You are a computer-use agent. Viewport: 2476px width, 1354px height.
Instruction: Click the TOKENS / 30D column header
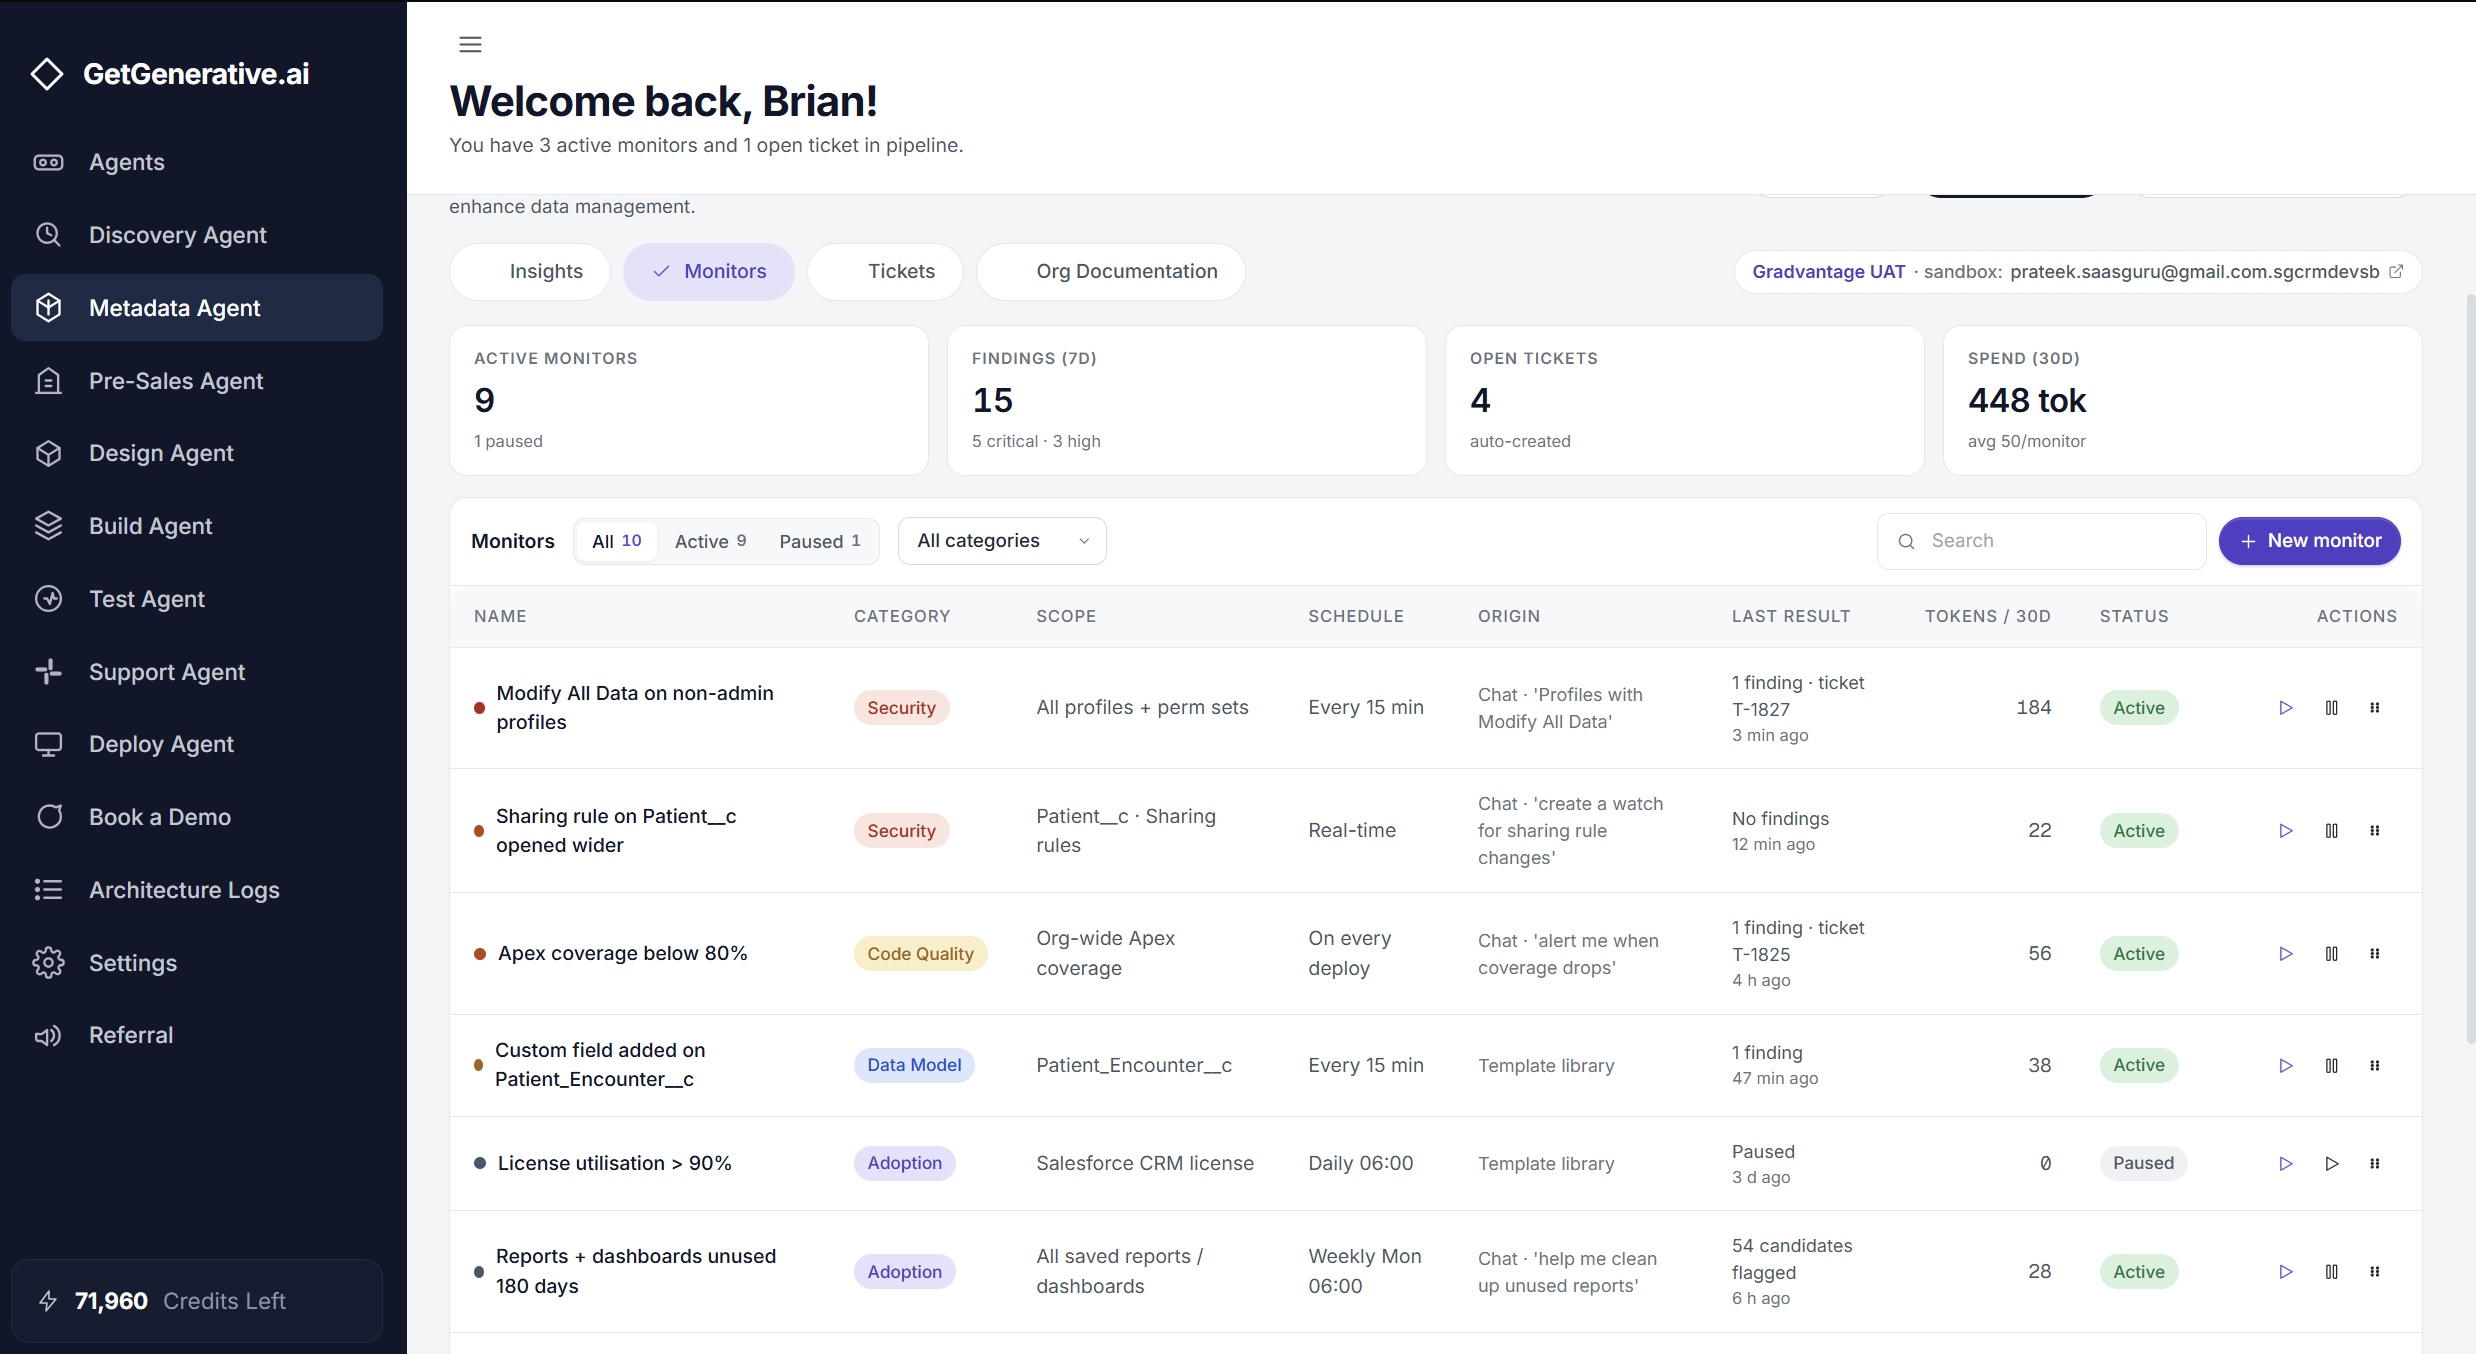(1988, 617)
